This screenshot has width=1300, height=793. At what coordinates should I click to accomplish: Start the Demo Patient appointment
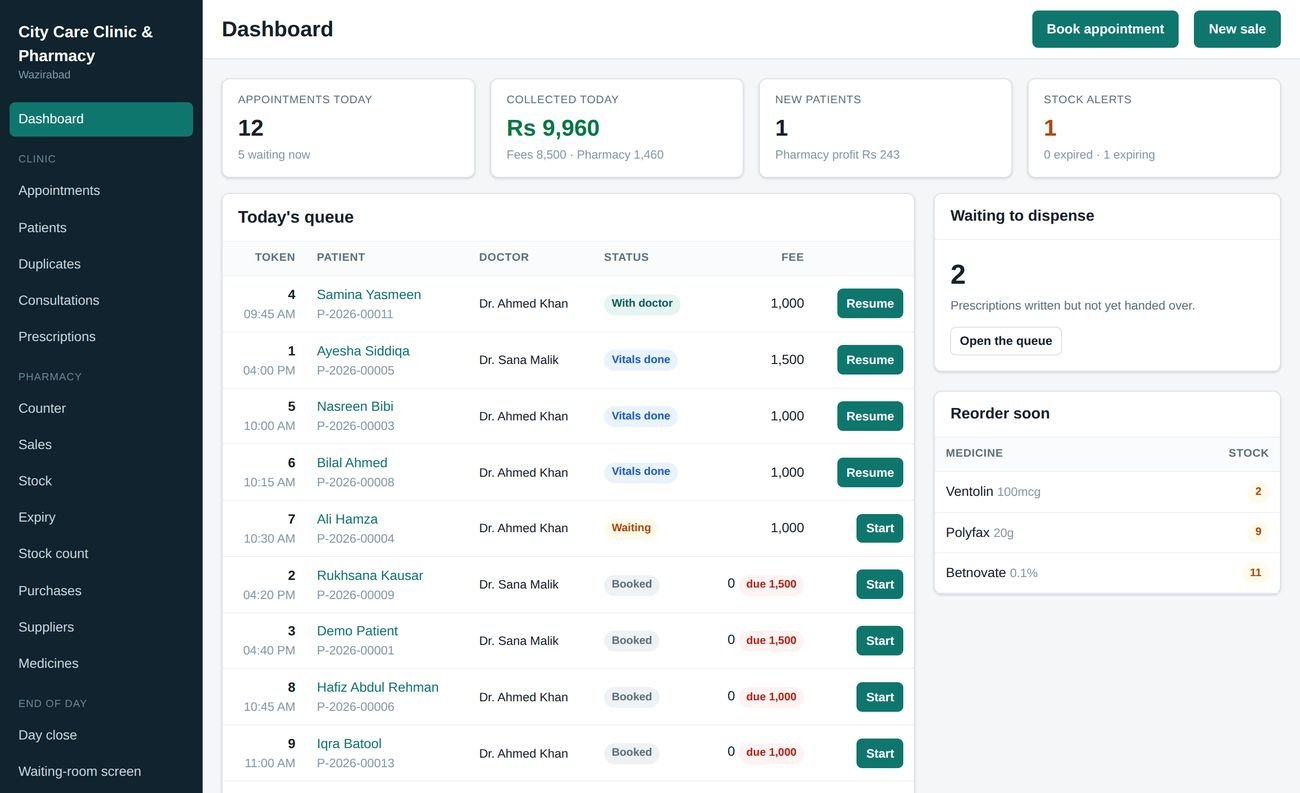pyautogui.click(x=880, y=641)
